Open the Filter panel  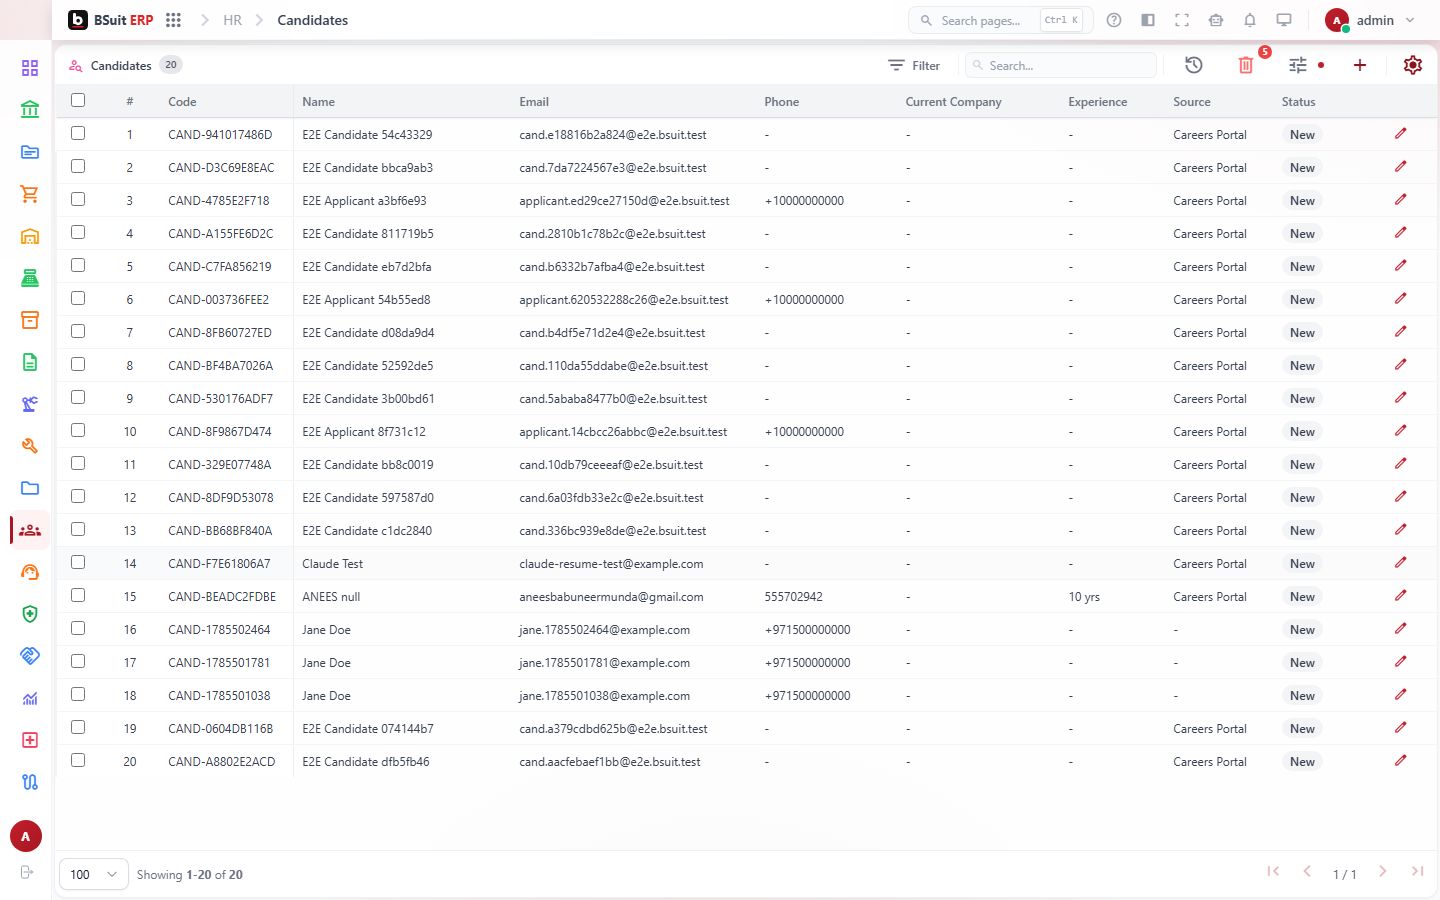tap(914, 65)
